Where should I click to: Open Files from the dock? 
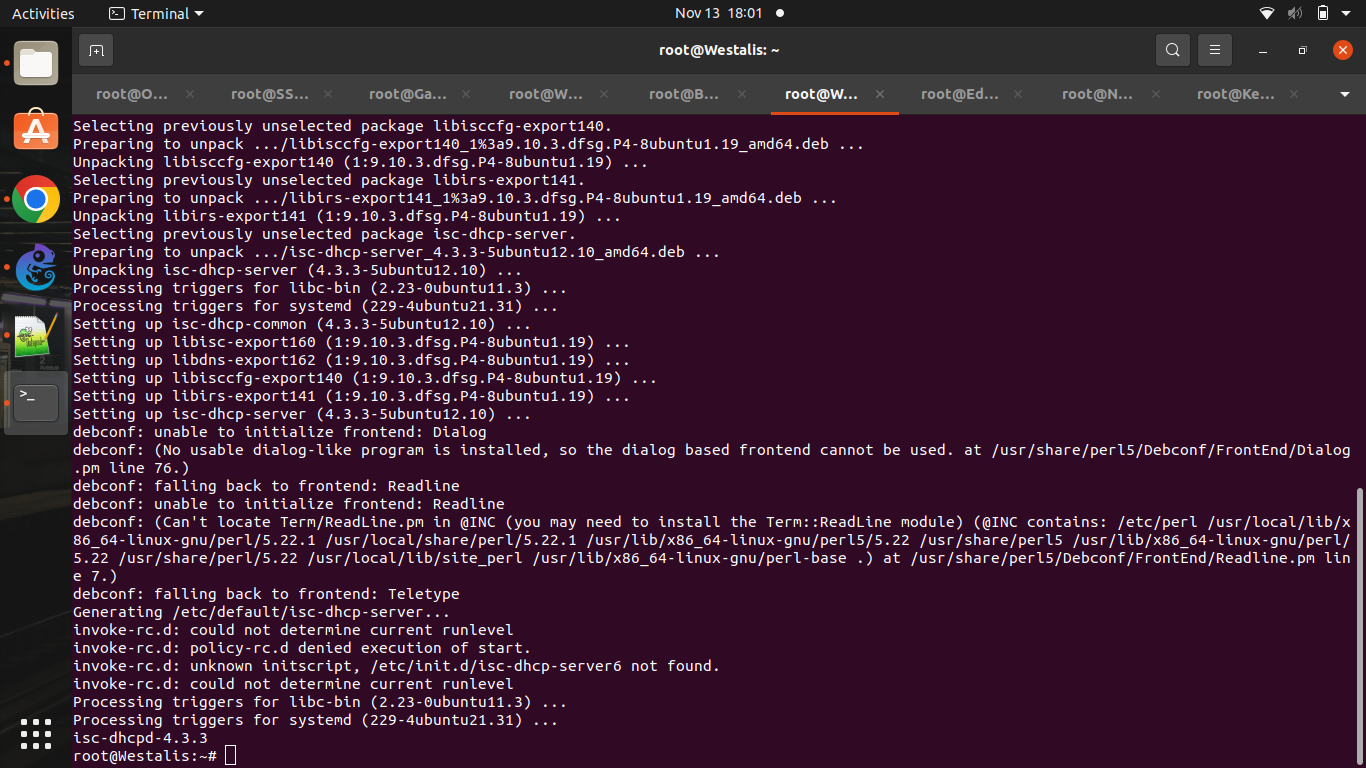click(x=36, y=63)
